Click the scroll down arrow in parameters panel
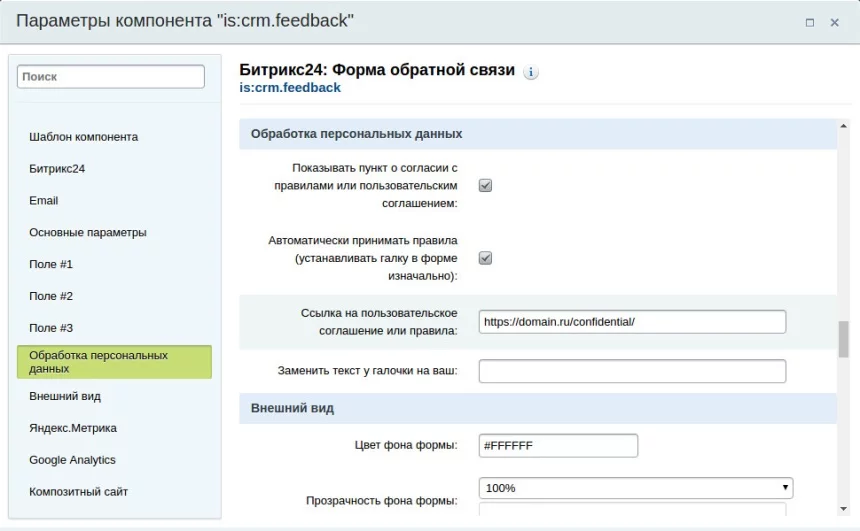 pyautogui.click(x=844, y=509)
